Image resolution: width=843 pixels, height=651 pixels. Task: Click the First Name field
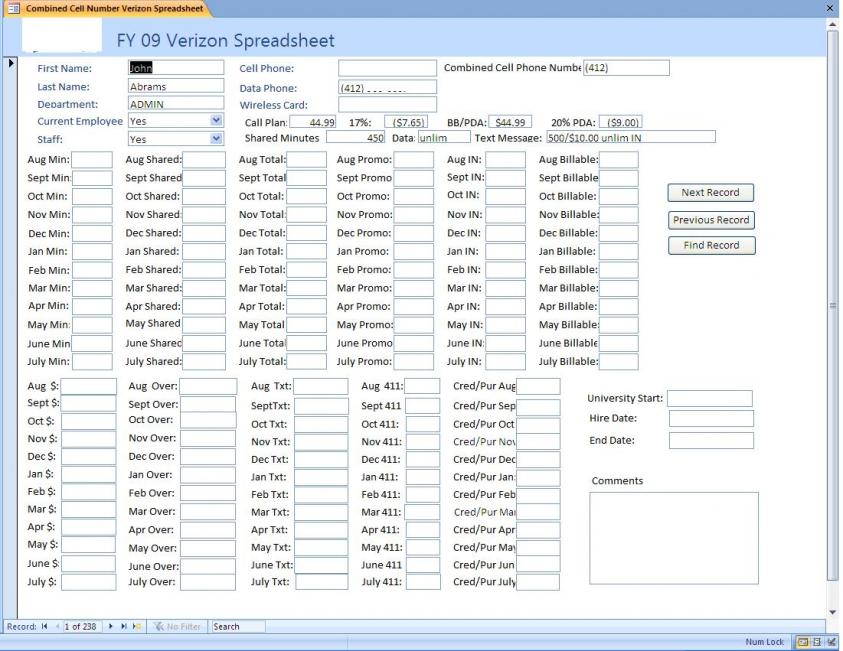click(176, 68)
